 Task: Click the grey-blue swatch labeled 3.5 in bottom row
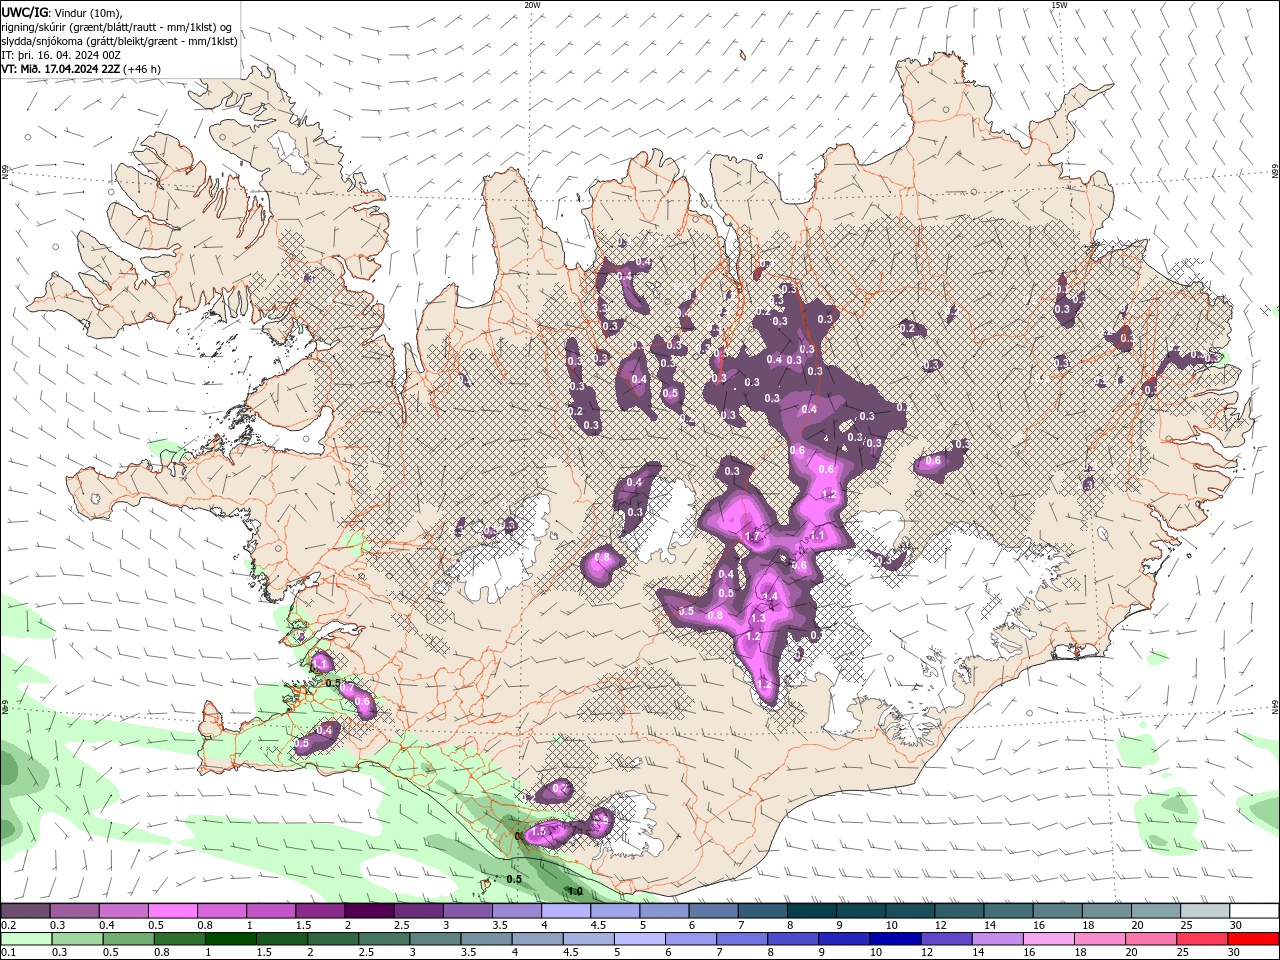coord(486,939)
